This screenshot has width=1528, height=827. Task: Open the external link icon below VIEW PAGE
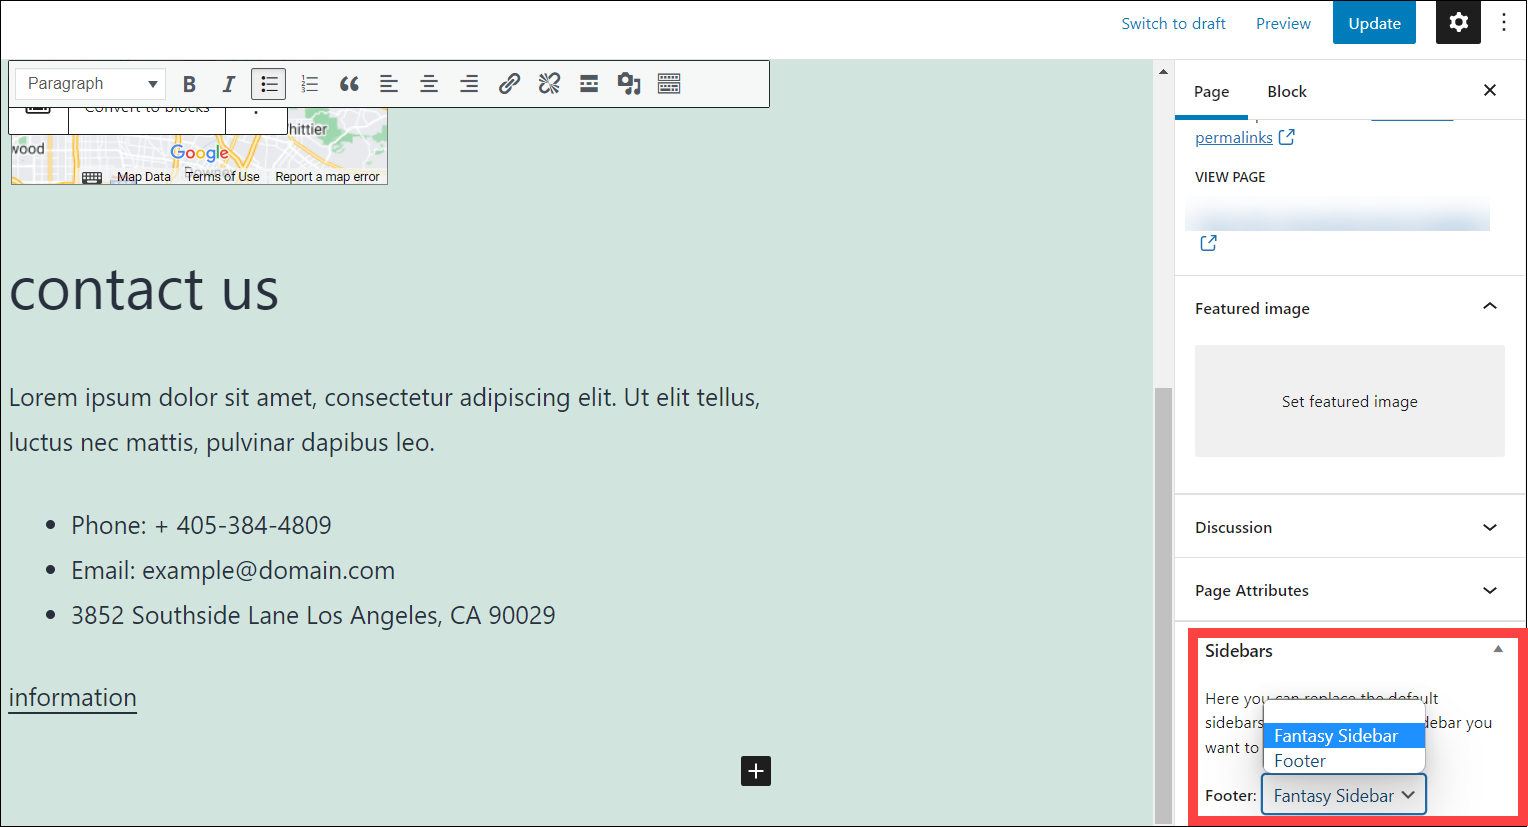point(1208,242)
